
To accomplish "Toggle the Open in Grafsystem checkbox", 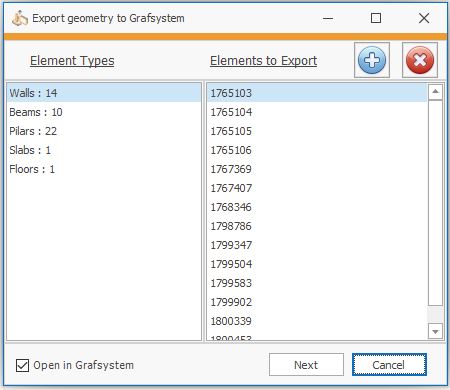I will [22, 365].
